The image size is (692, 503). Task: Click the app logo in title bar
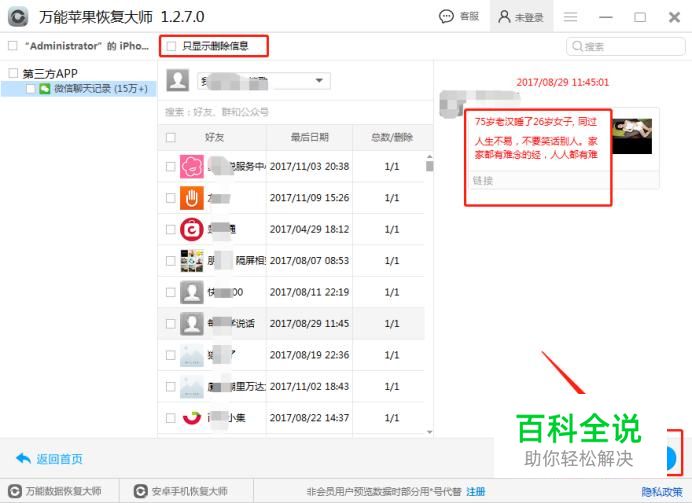[18, 17]
